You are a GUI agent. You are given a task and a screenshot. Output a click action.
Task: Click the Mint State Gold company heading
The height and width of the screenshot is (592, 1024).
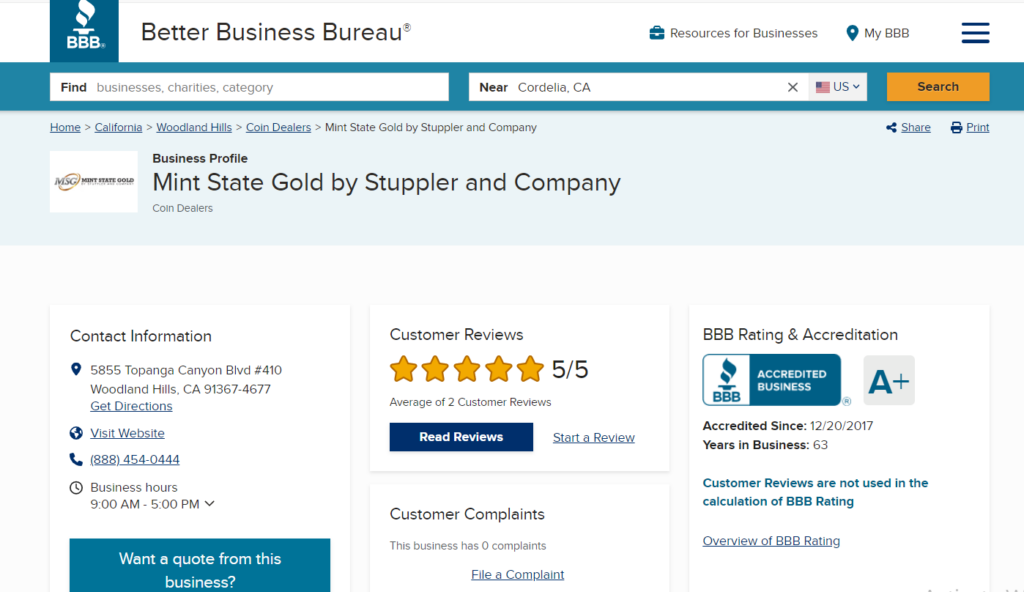387,182
